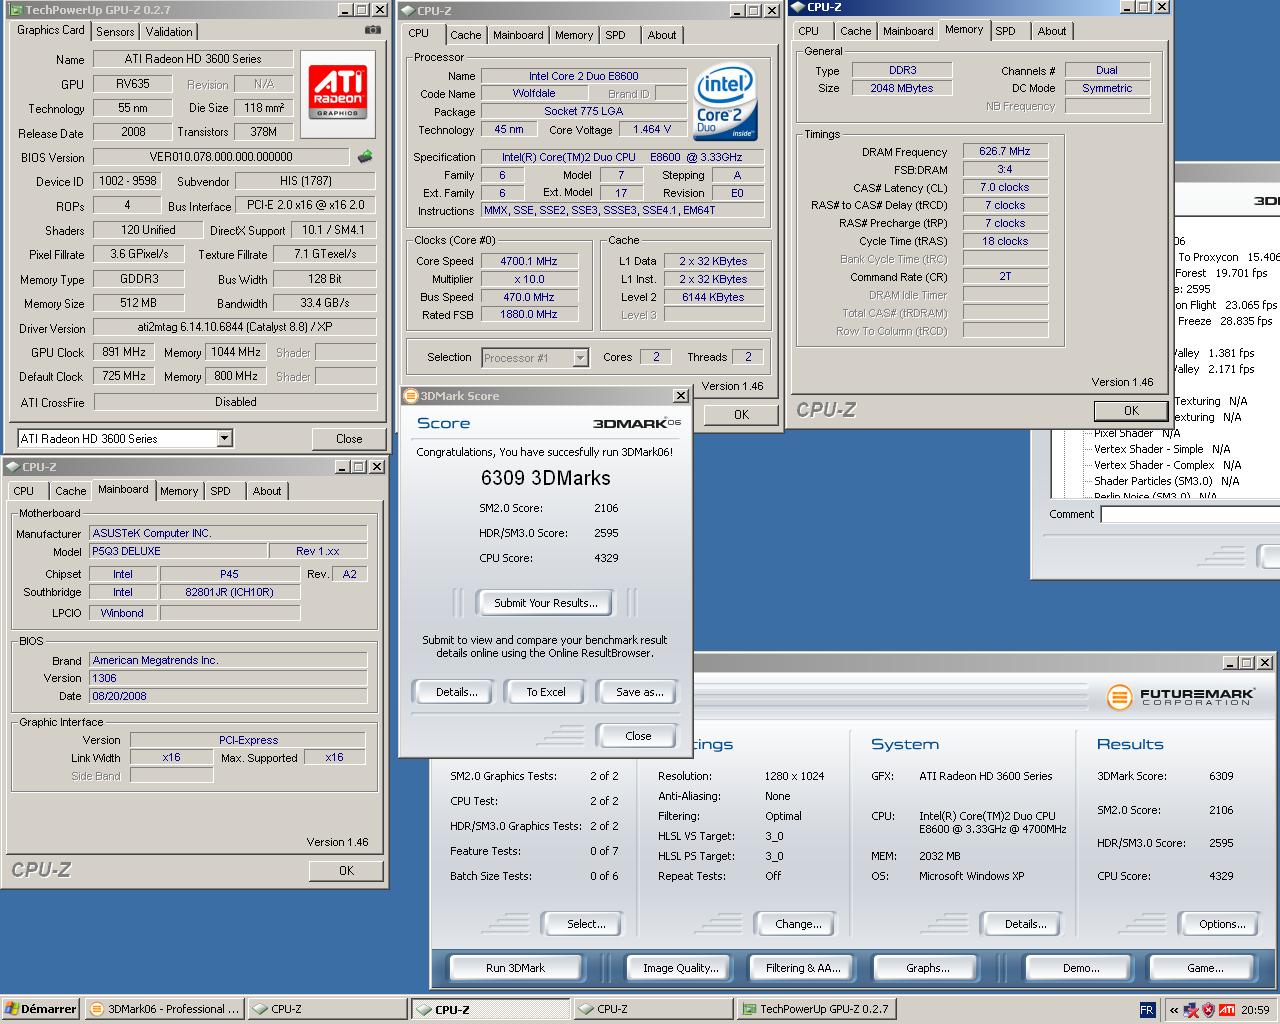Click the Core Speed 4700.1 MHz value
Screen dimensions: 1280x1024
coord(528,261)
